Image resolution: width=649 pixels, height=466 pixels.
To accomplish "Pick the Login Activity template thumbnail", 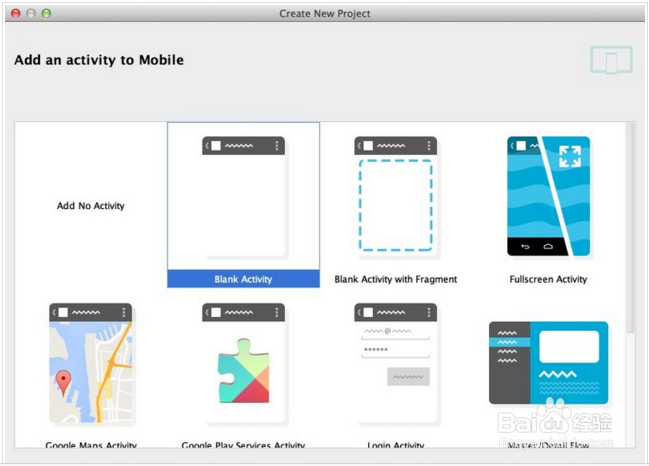I will [x=396, y=364].
